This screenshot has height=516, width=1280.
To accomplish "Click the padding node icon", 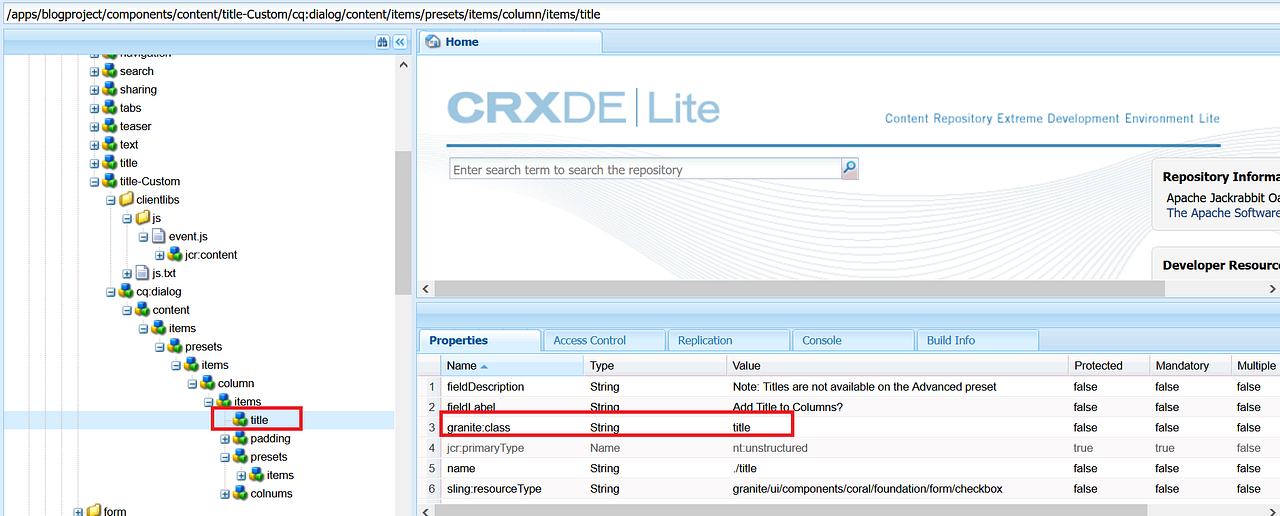I will click(x=240, y=438).
